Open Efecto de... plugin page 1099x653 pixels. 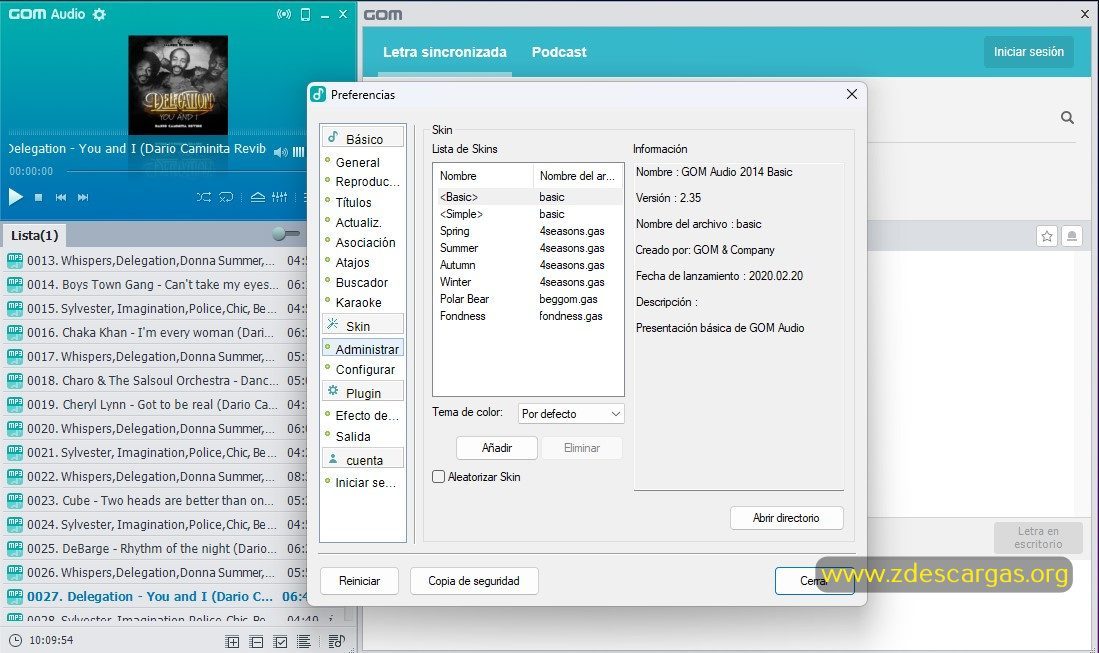[367, 415]
